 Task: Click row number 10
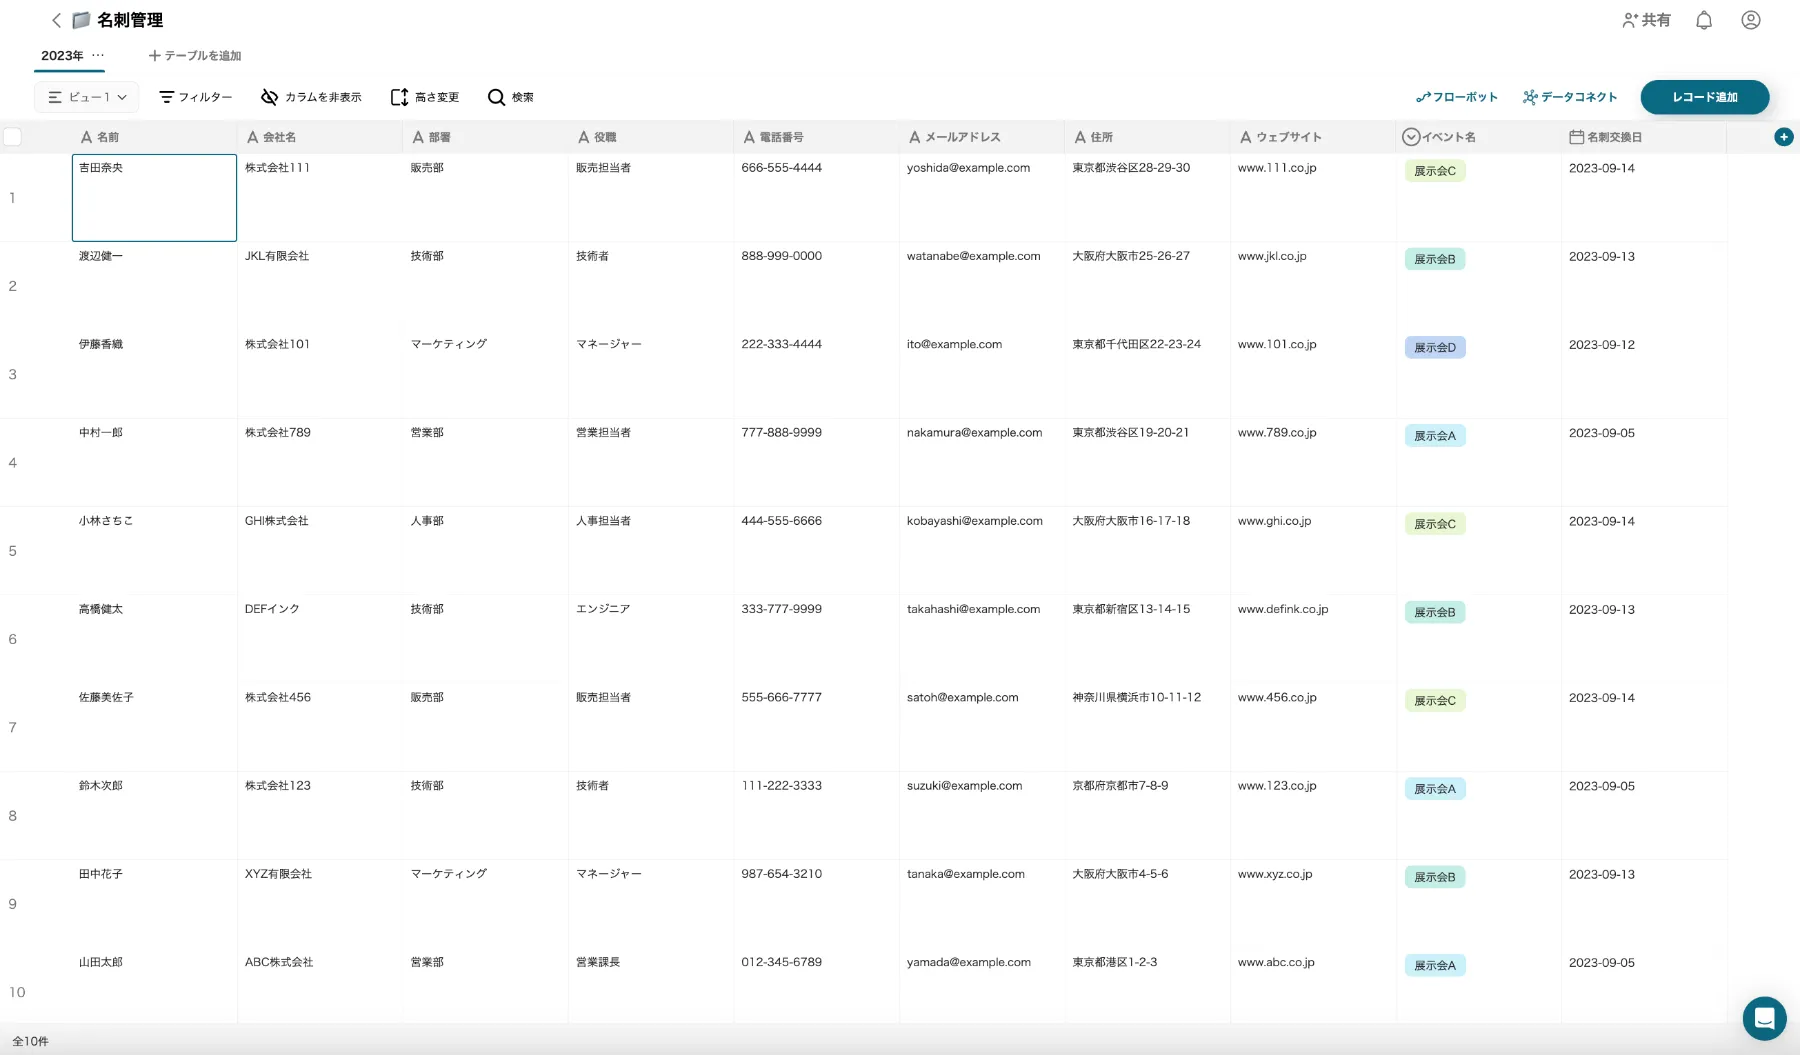point(17,992)
